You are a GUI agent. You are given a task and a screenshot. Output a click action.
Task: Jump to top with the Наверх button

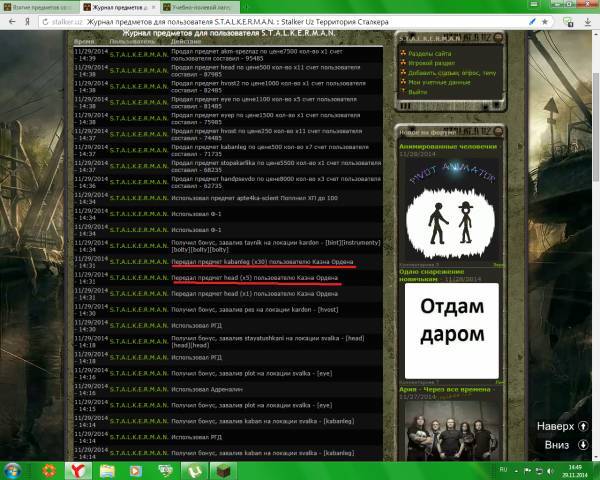point(562,426)
